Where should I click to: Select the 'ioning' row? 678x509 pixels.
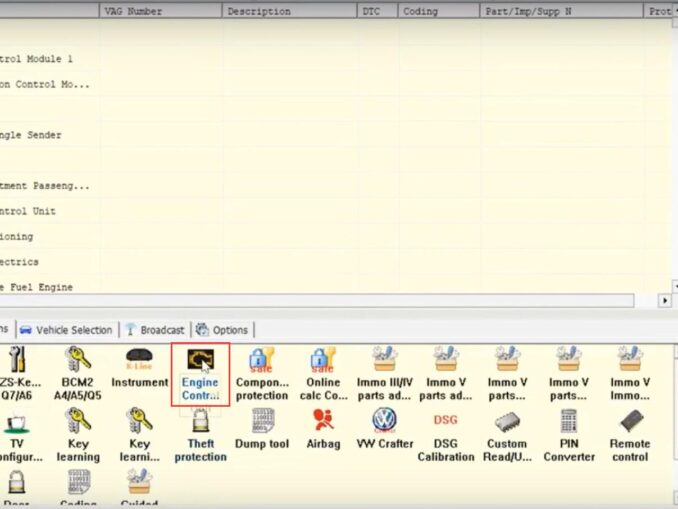pos(335,237)
